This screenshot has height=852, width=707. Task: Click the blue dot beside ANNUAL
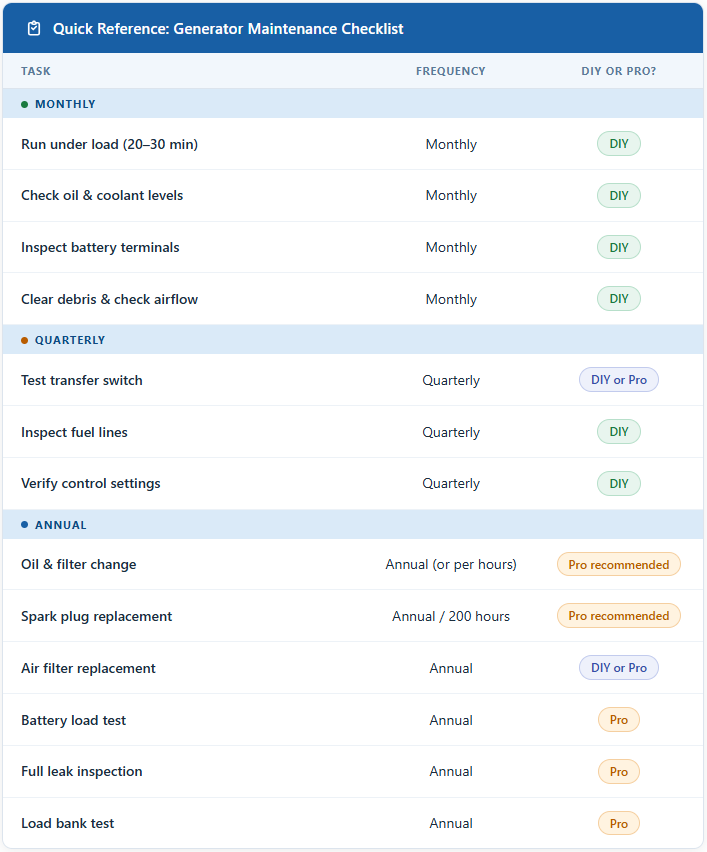point(24,525)
